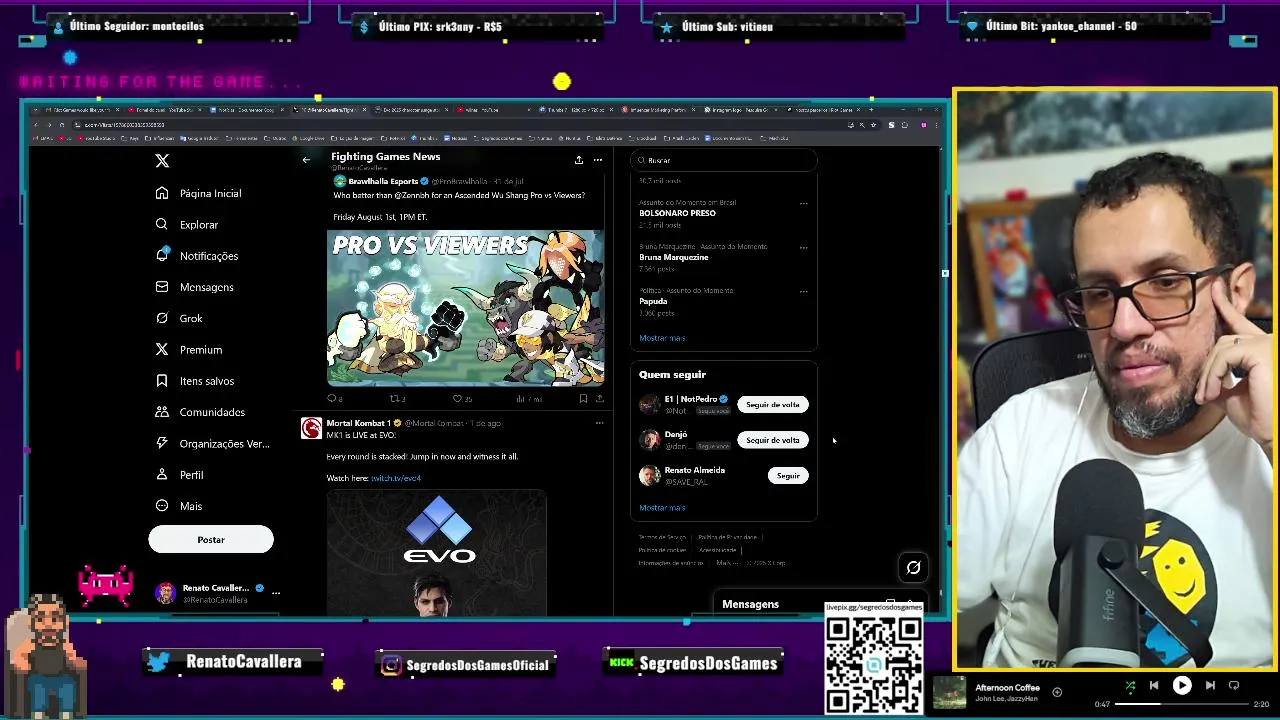This screenshot has height=720, width=1280.
Task: Seek on the song progress bar
Action: pos(1182,704)
